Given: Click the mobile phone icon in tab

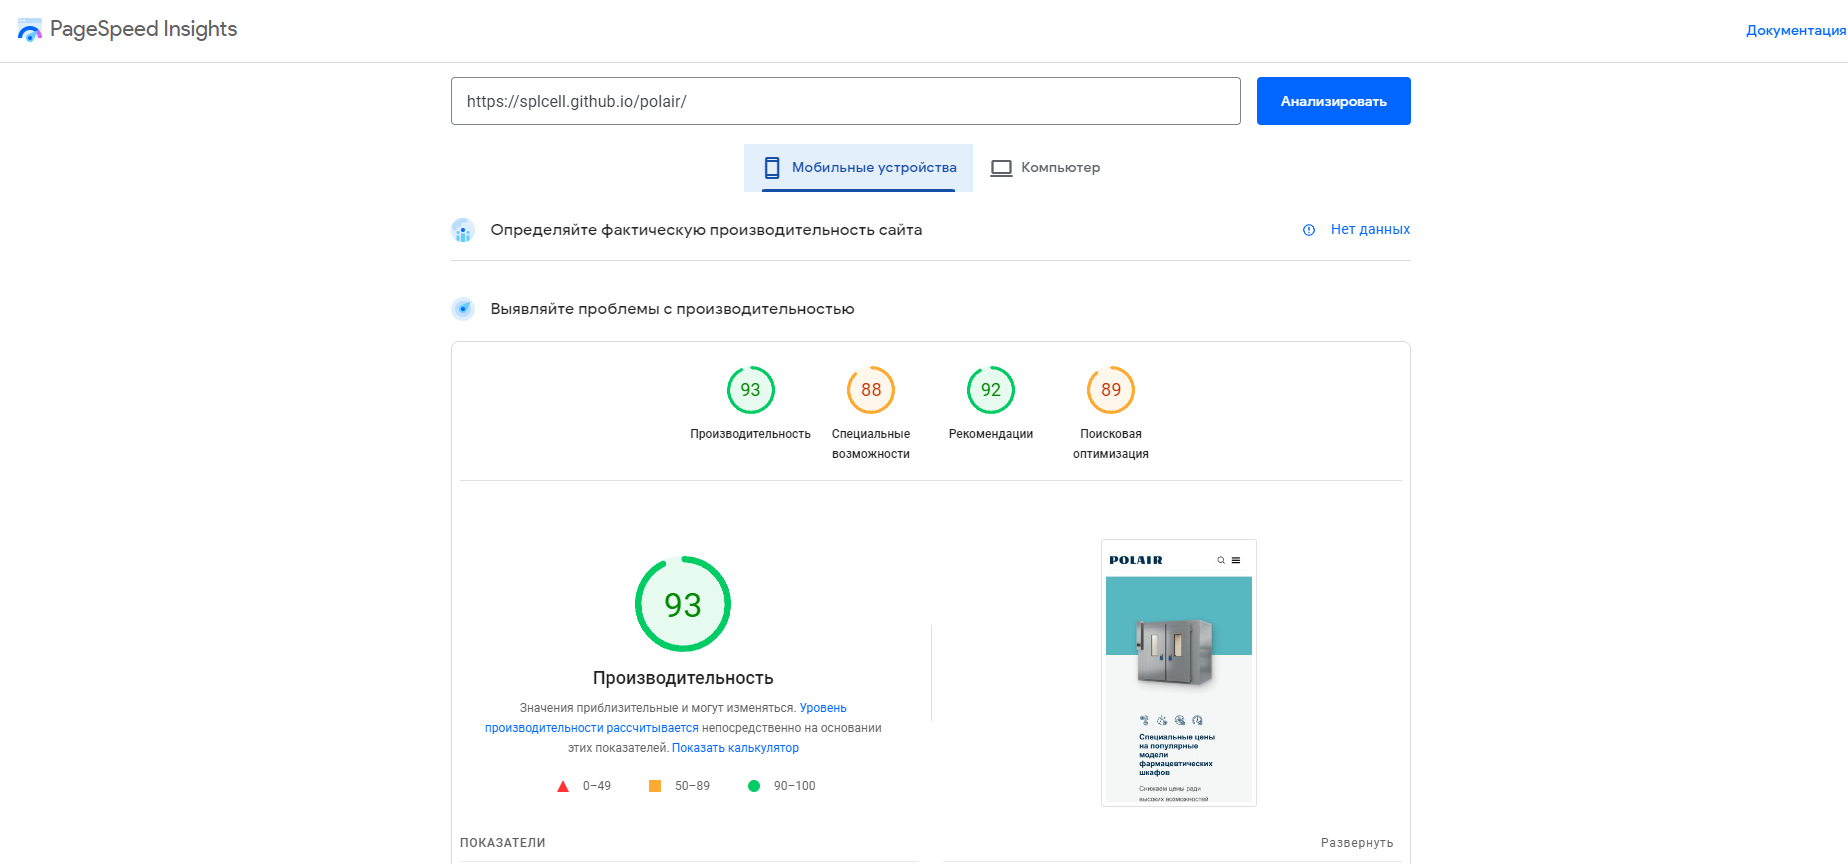Looking at the screenshot, I should (772, 167).
